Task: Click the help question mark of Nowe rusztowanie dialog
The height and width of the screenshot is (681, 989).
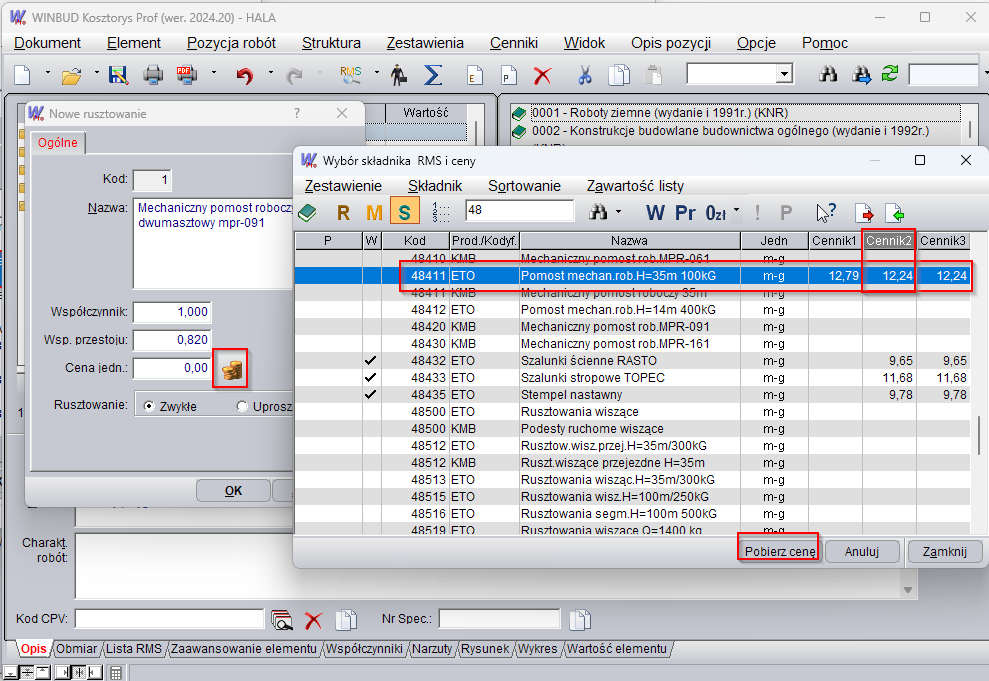Action: 297,113
